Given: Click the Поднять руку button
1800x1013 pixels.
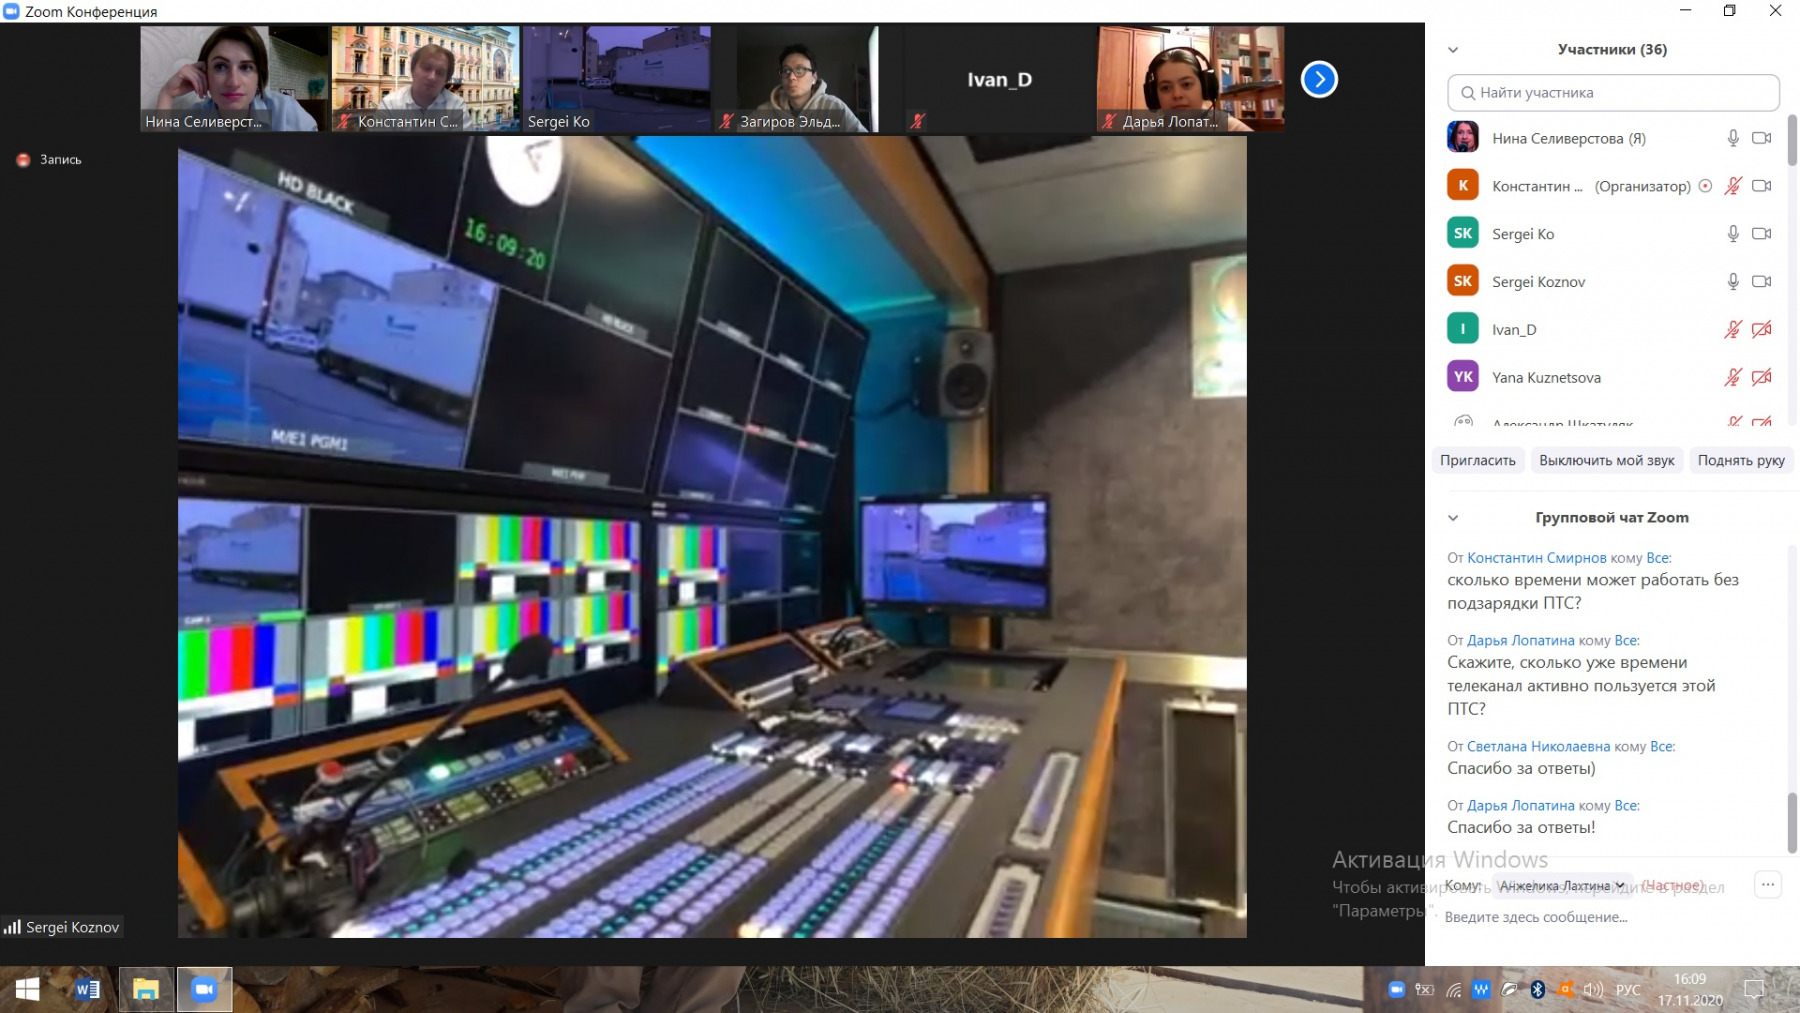Looking at the screenshot, I should click(1740, 460).
